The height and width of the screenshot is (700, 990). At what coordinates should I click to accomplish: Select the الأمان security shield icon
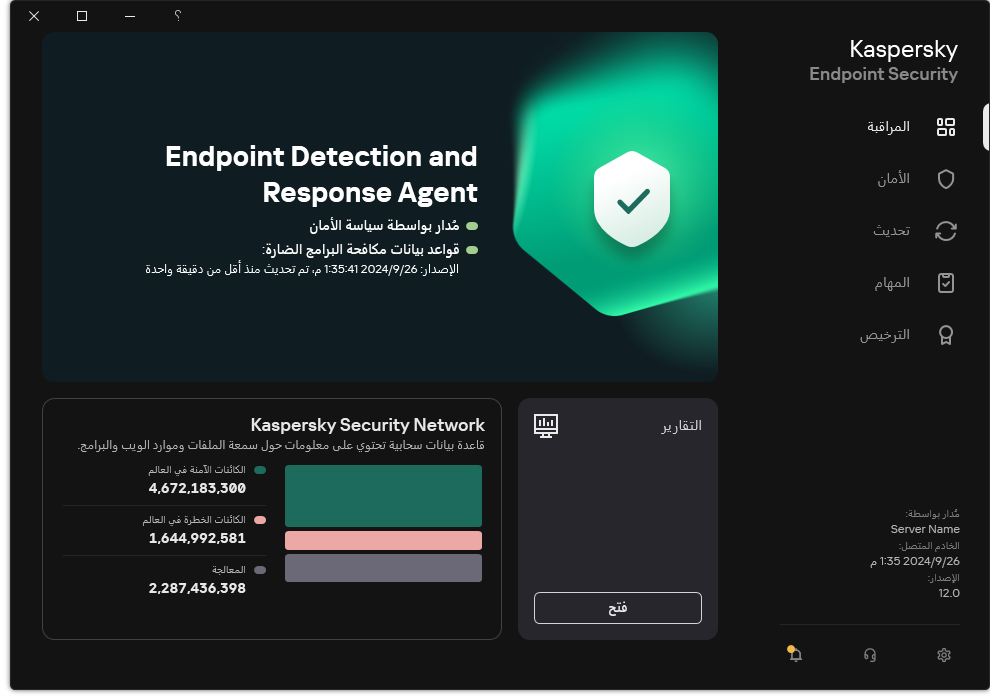coord(946,179)
